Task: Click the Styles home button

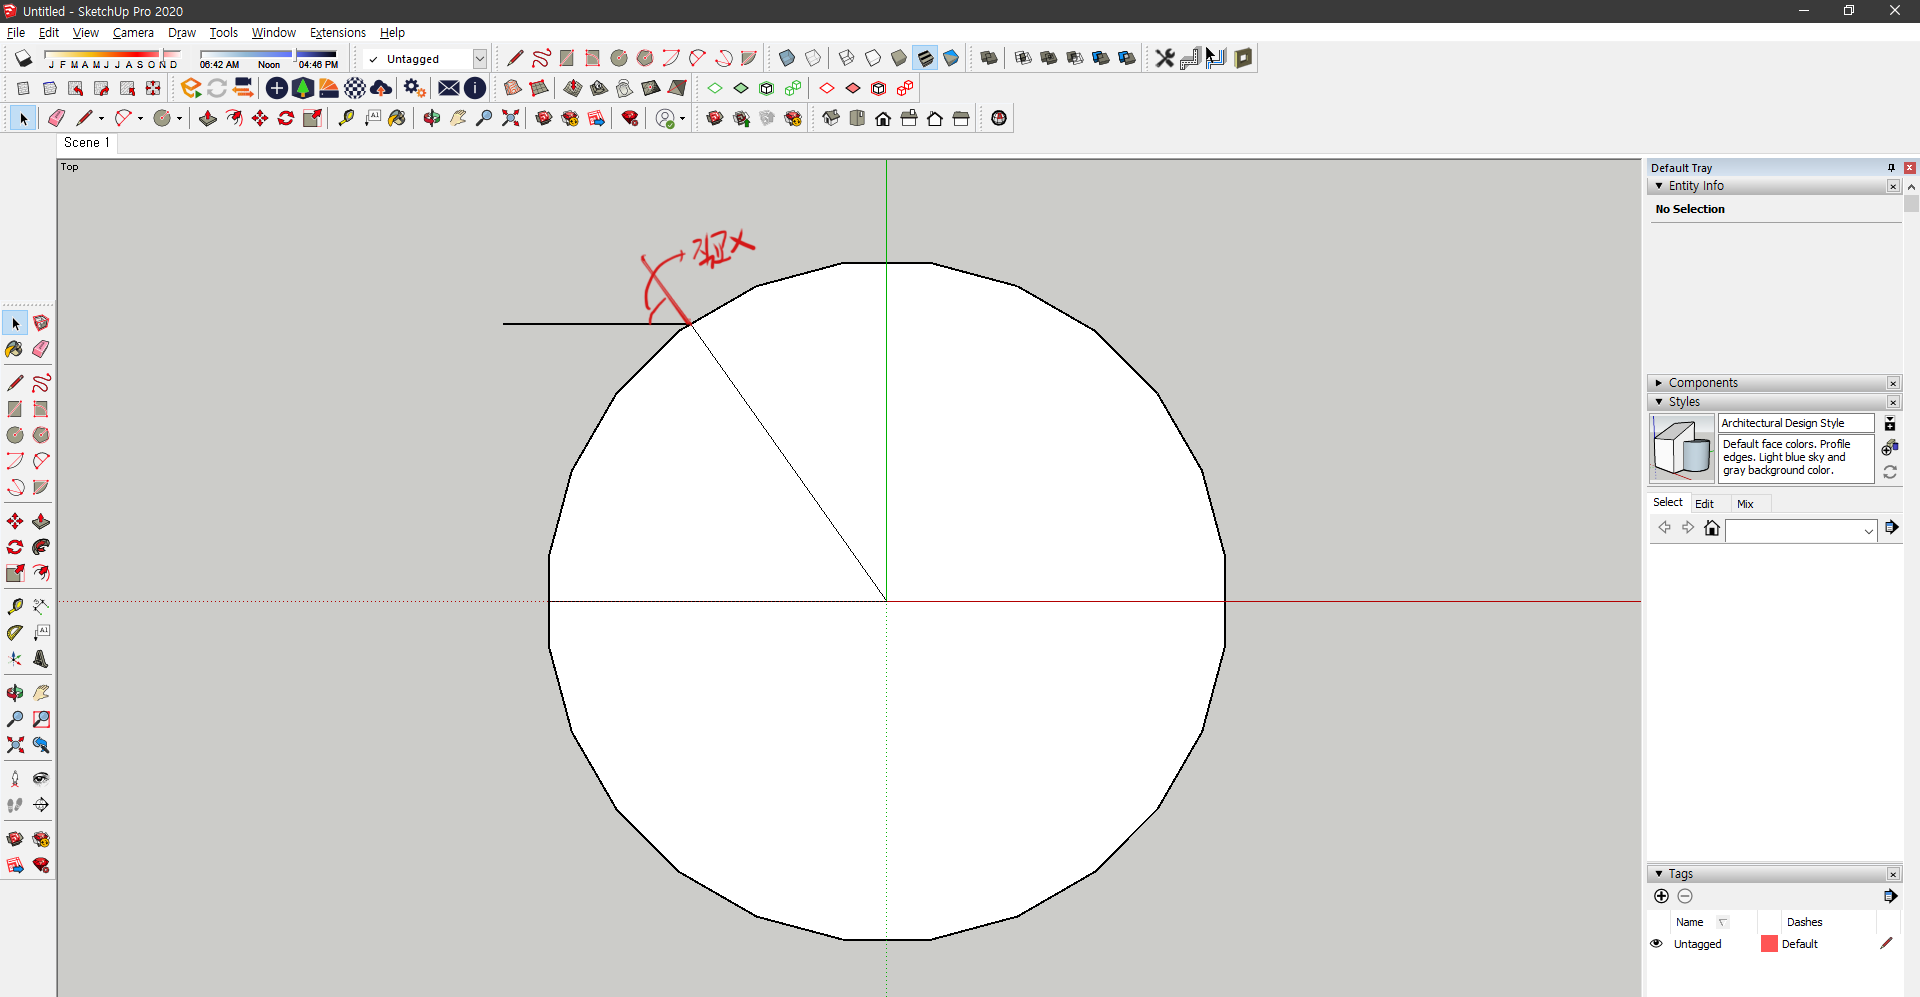Action: 1712,528
